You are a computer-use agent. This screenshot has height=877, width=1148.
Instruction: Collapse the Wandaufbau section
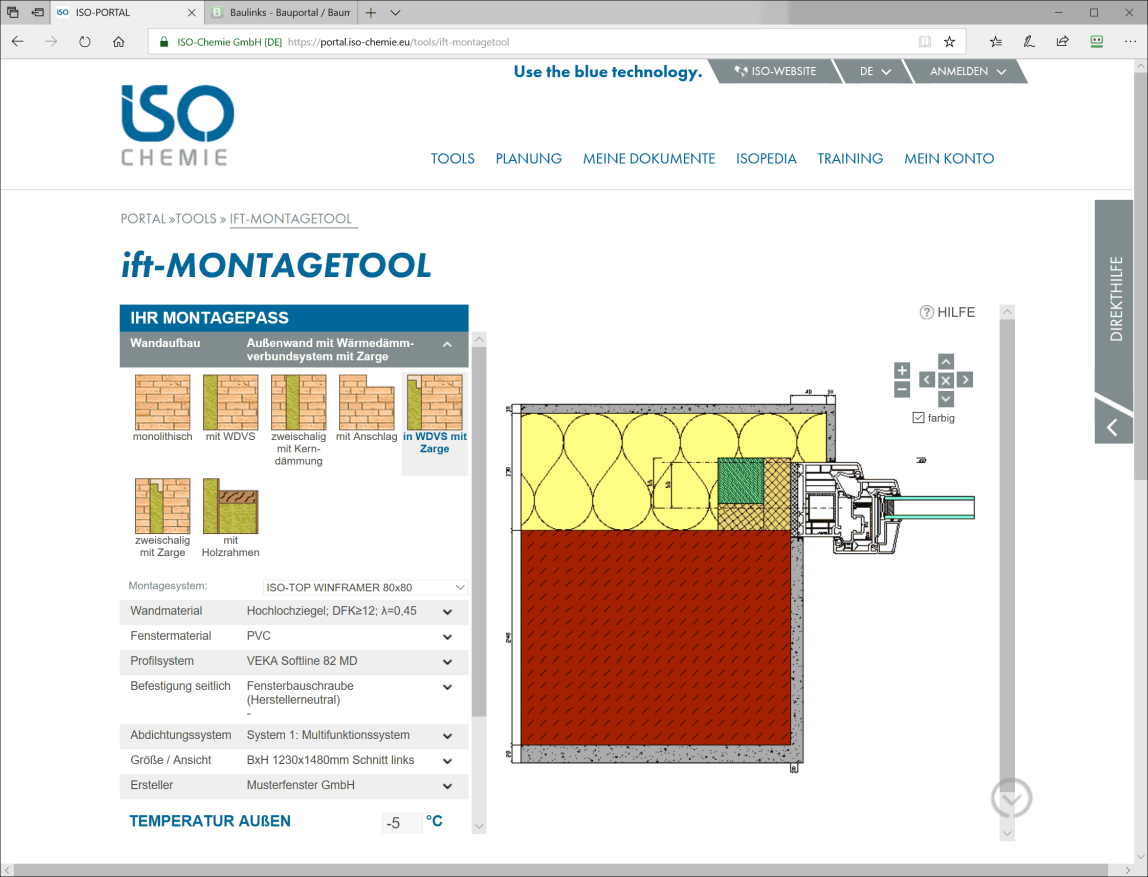[447, 344]
